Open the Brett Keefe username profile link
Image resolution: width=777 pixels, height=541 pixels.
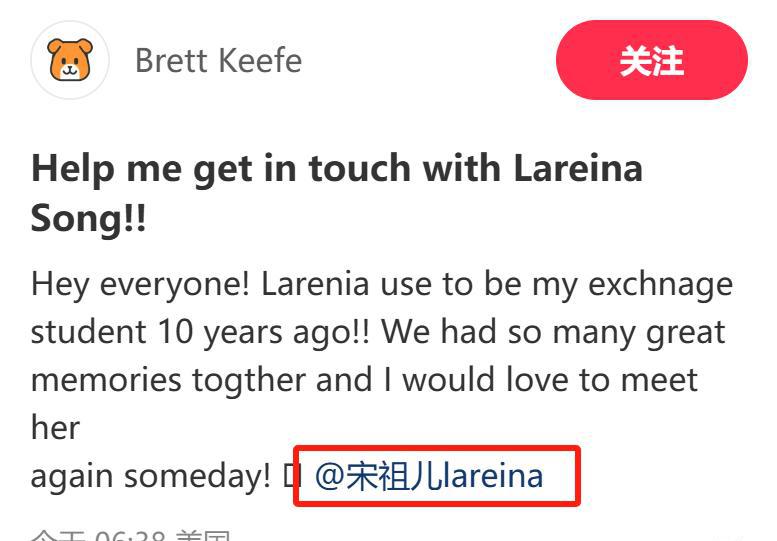pos(219,61)
